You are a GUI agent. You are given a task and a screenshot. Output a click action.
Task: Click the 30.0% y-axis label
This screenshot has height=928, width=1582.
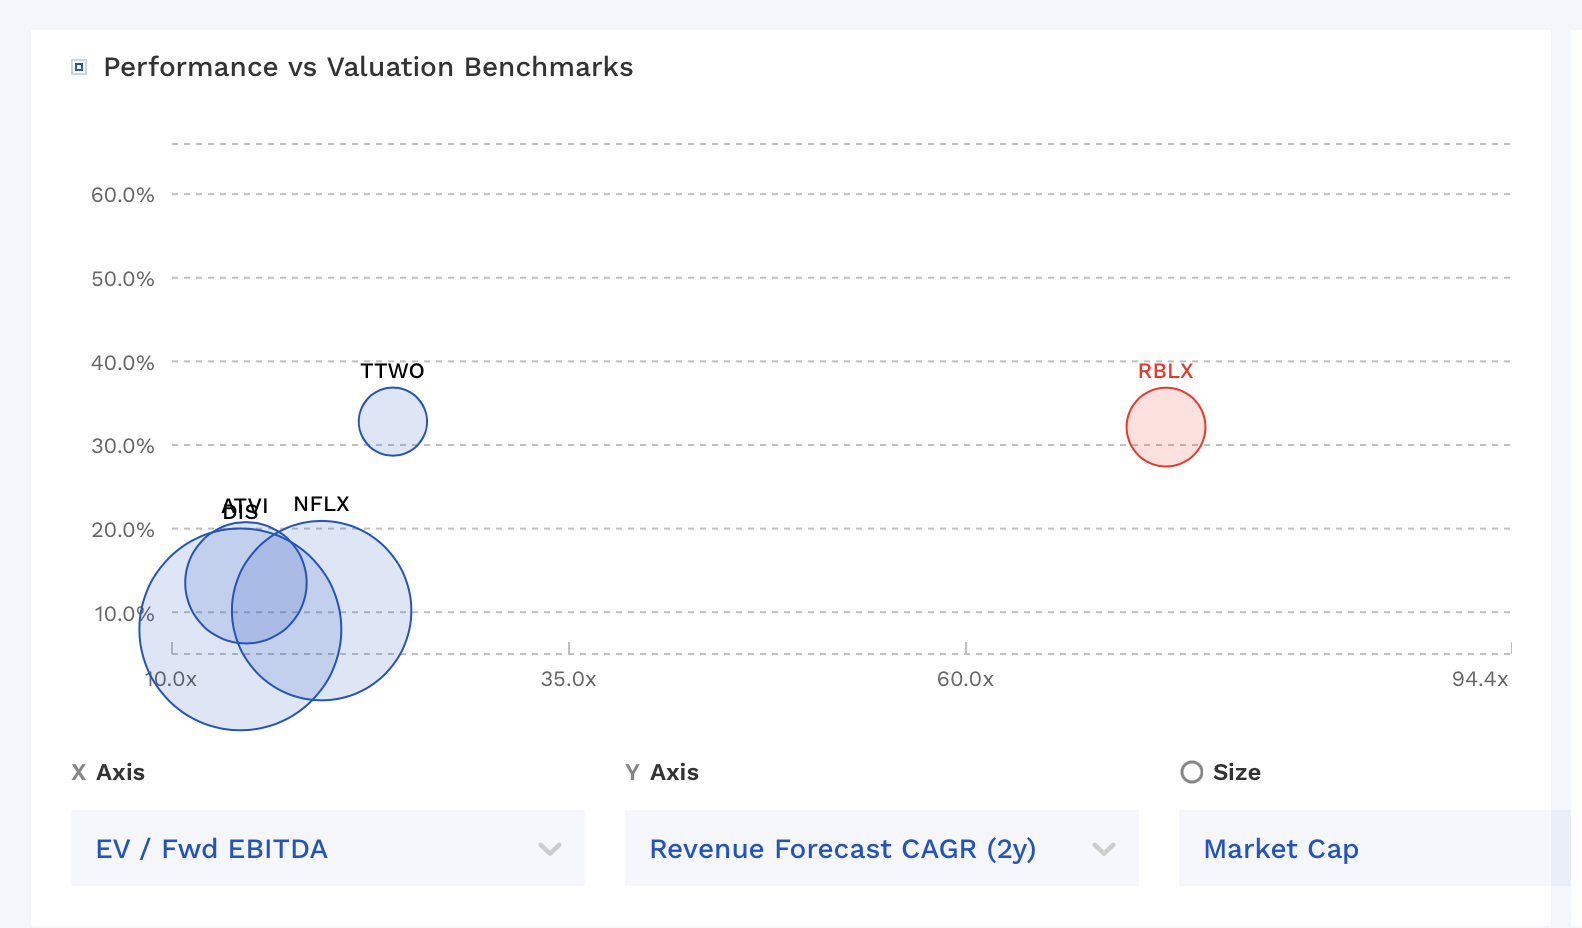[x=123, y=446]
